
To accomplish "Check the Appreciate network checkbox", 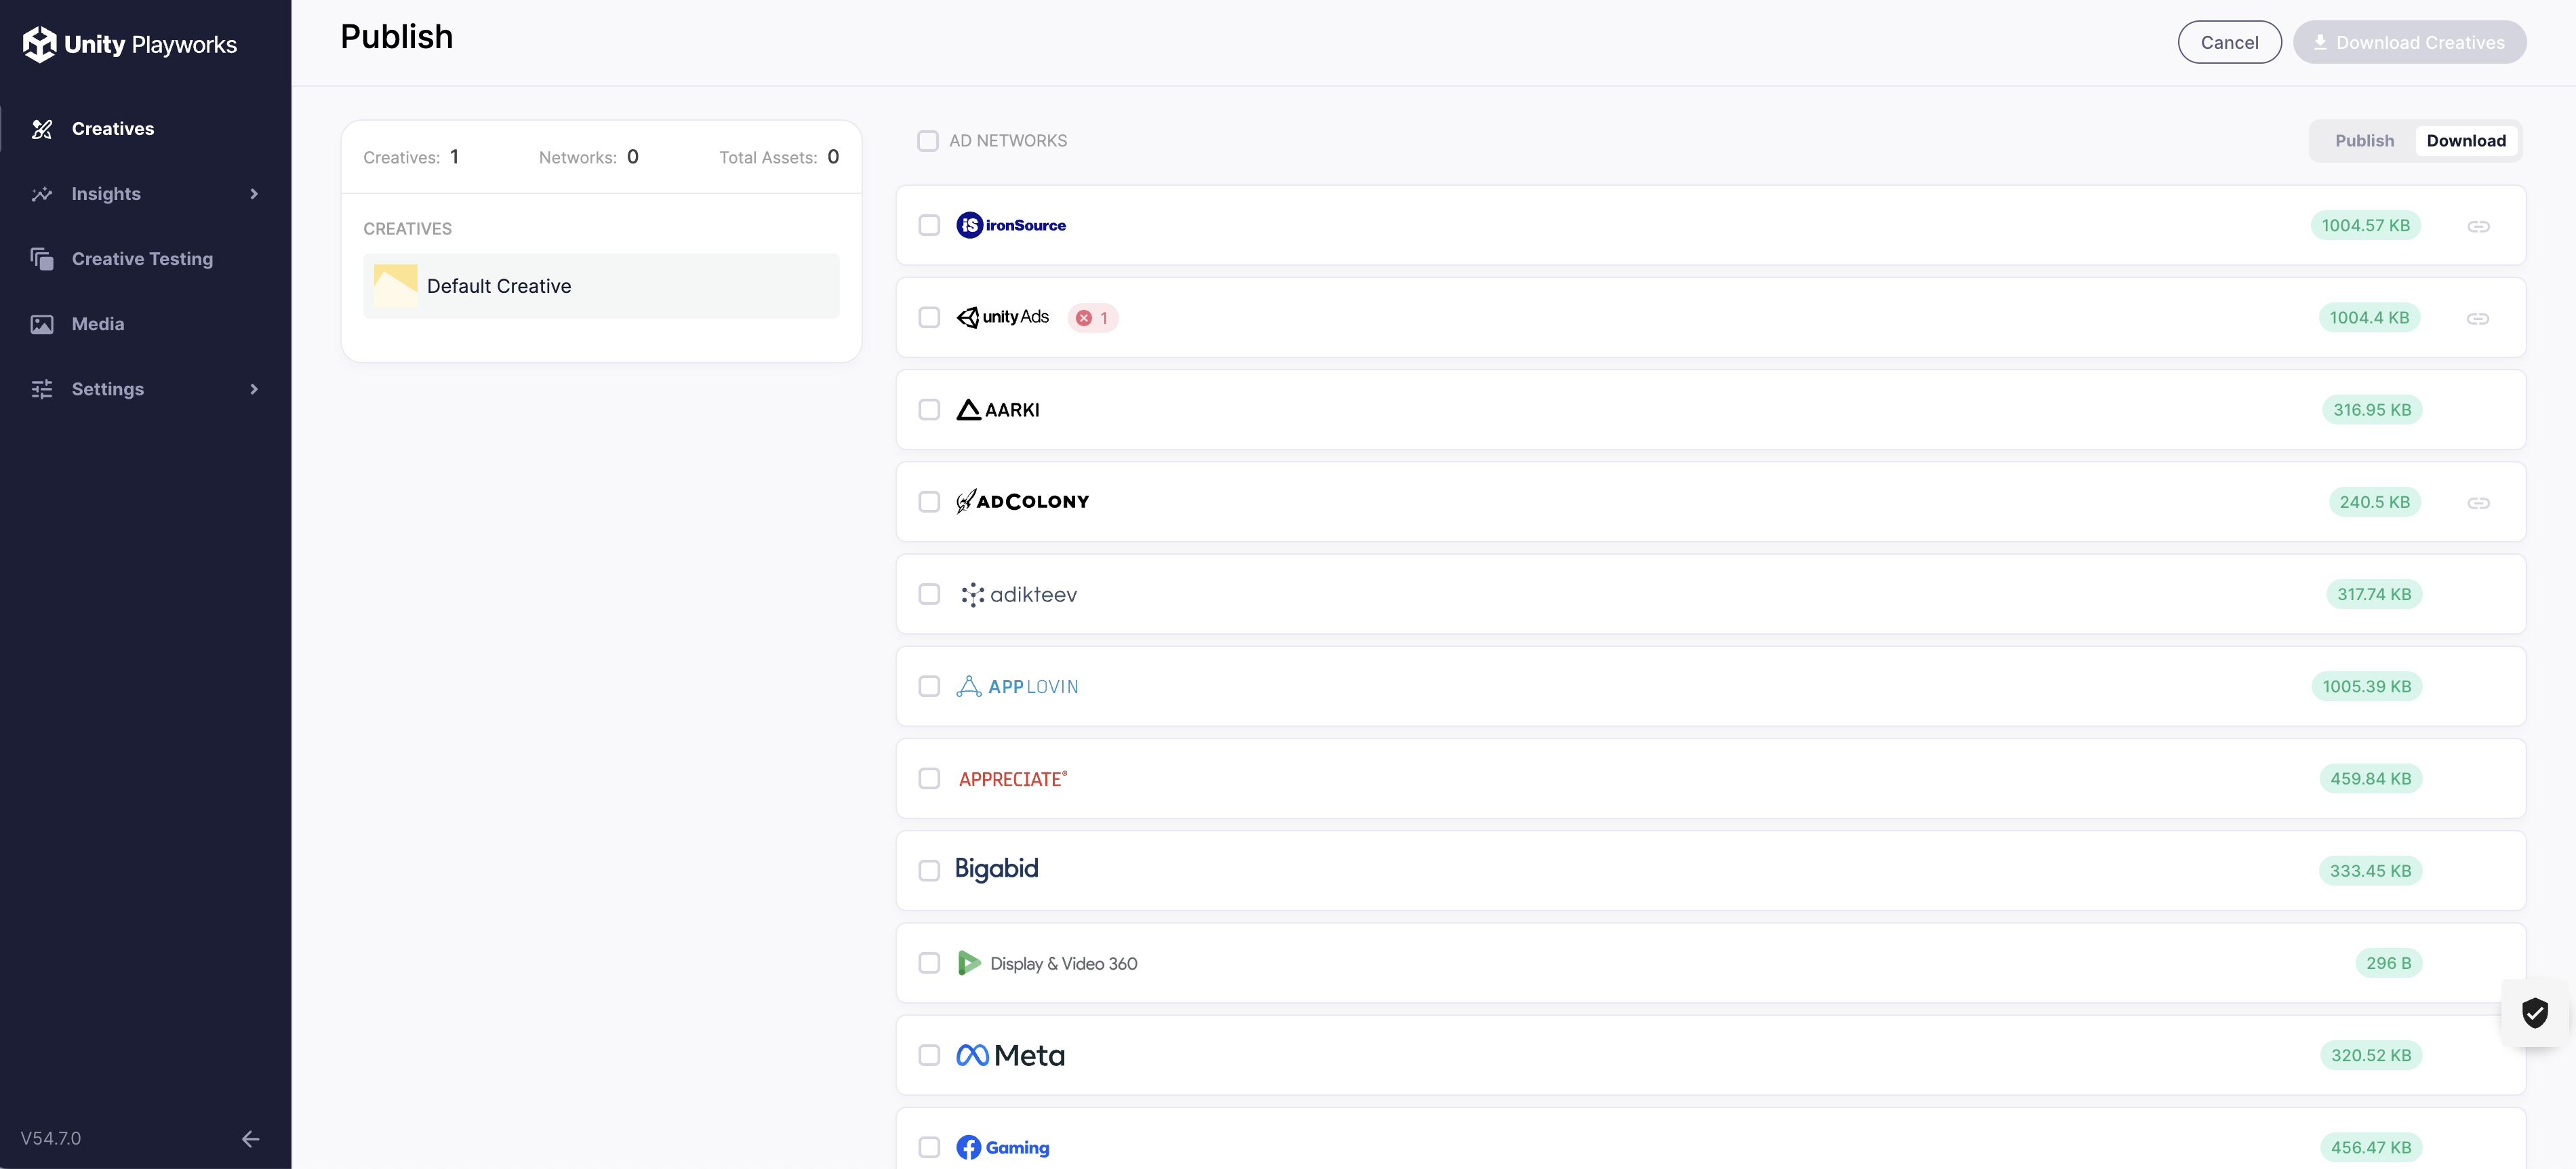I will tap(929, 778).
